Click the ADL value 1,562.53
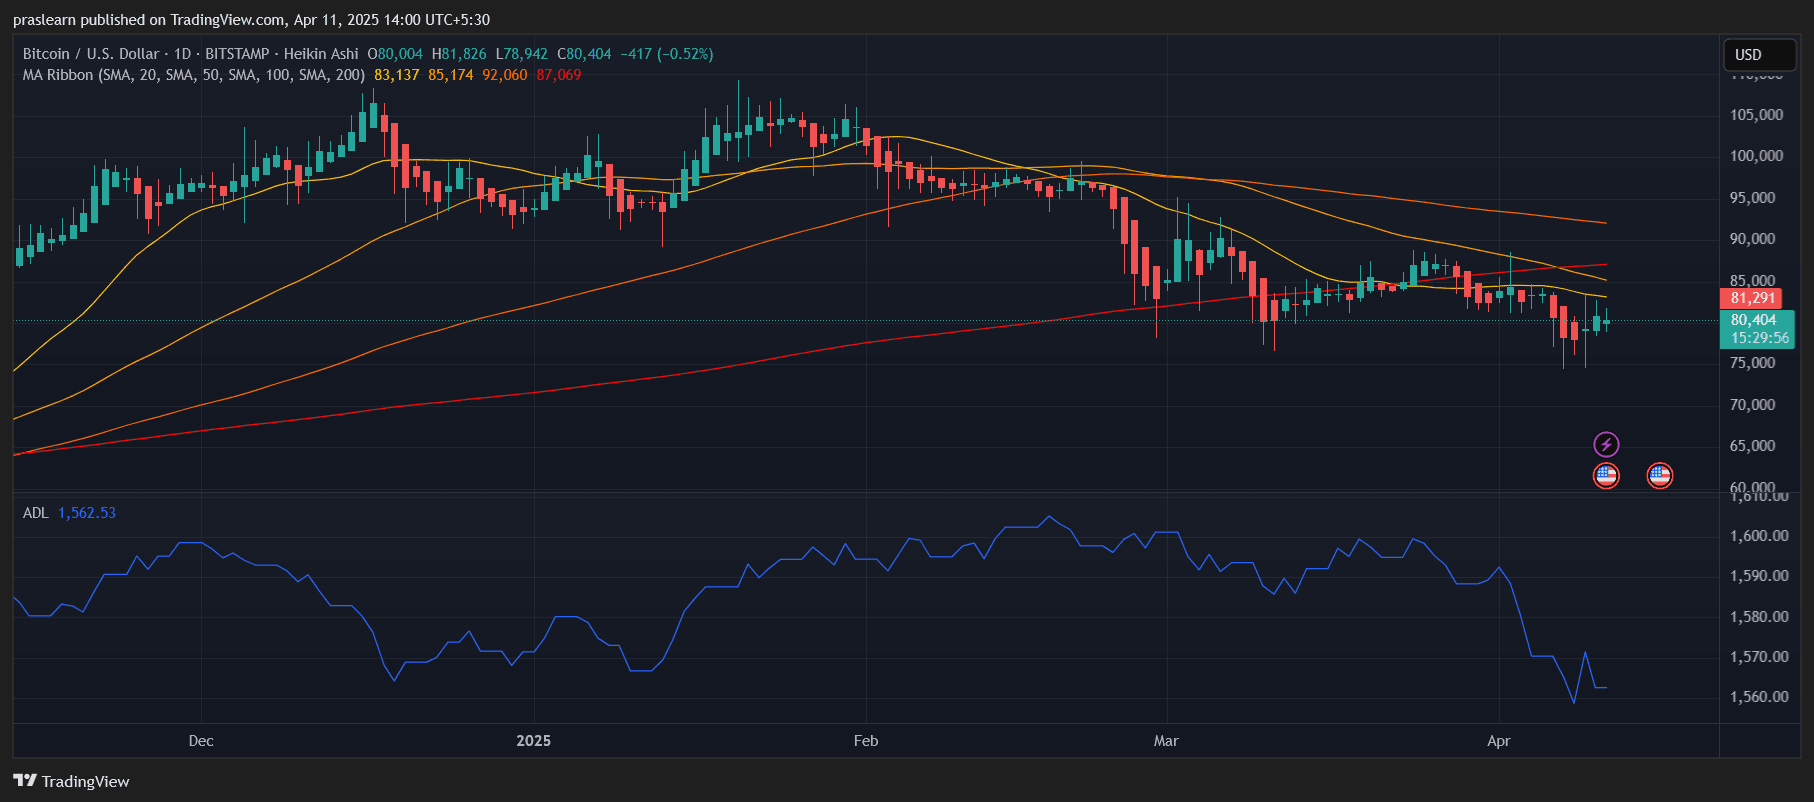The height and width of the screenshot is (802, 1814). click(87, 513)
